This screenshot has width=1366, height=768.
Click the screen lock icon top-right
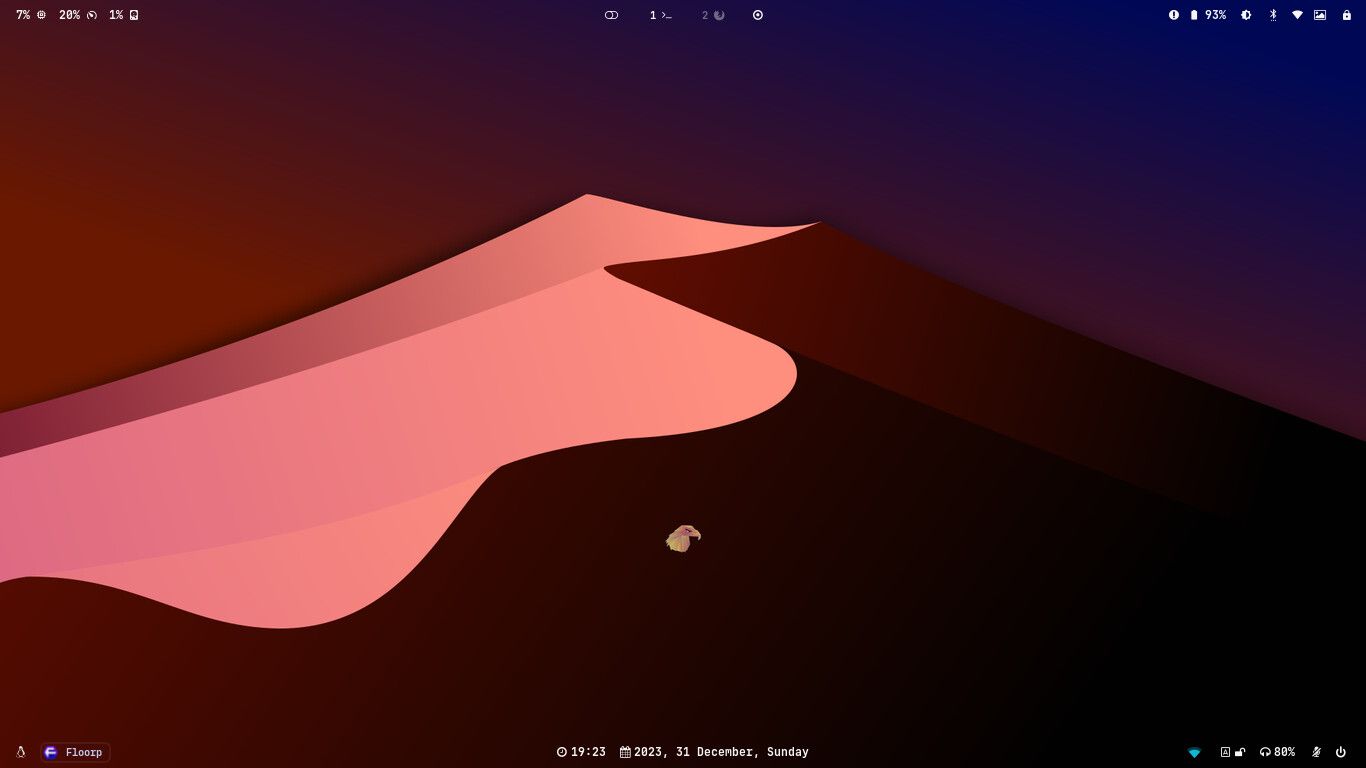coord(1348,15)
